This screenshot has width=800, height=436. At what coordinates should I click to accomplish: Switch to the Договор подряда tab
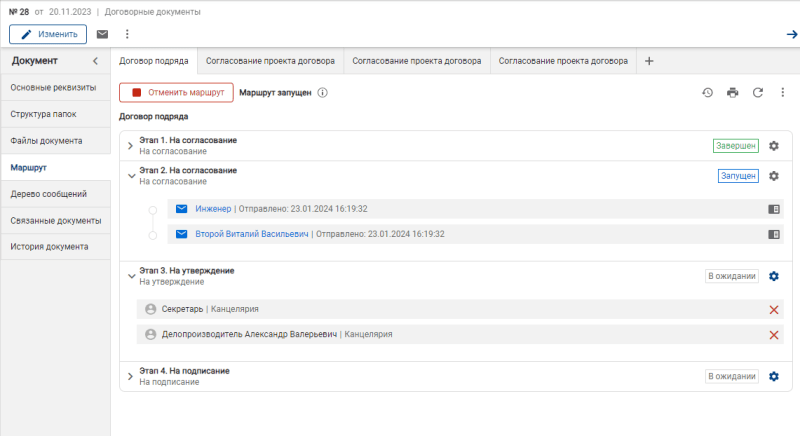point(154,61)
